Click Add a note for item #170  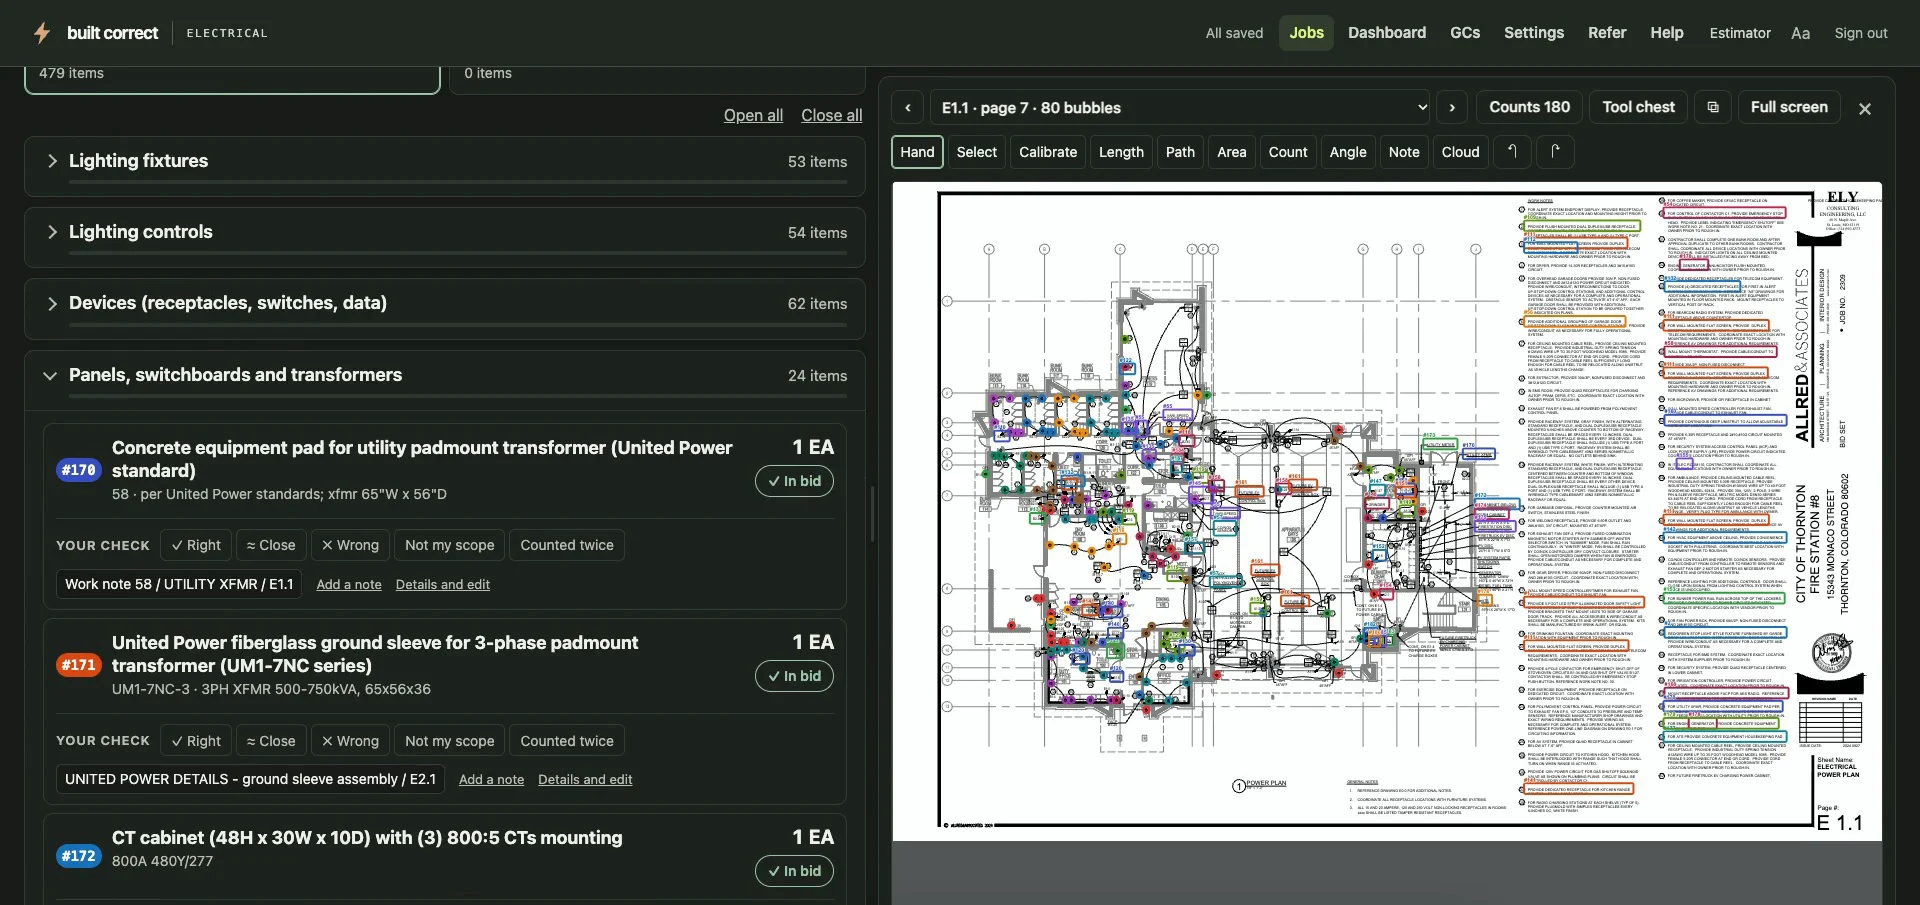[349, 584]
